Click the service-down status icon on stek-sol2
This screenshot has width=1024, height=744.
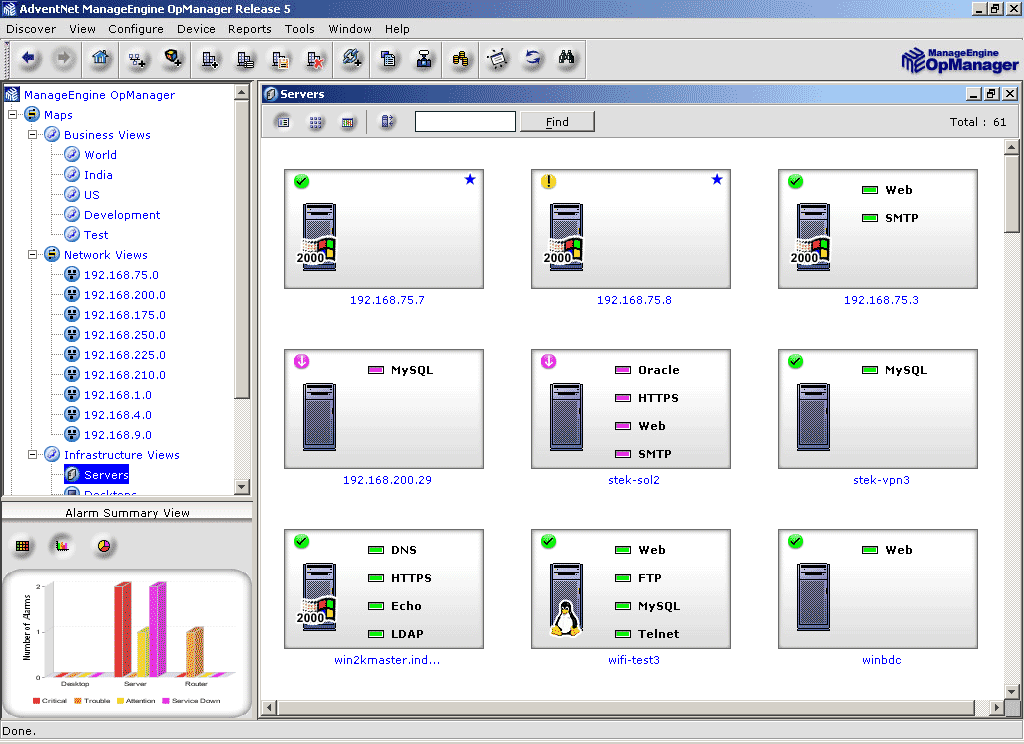pos(549,361)
